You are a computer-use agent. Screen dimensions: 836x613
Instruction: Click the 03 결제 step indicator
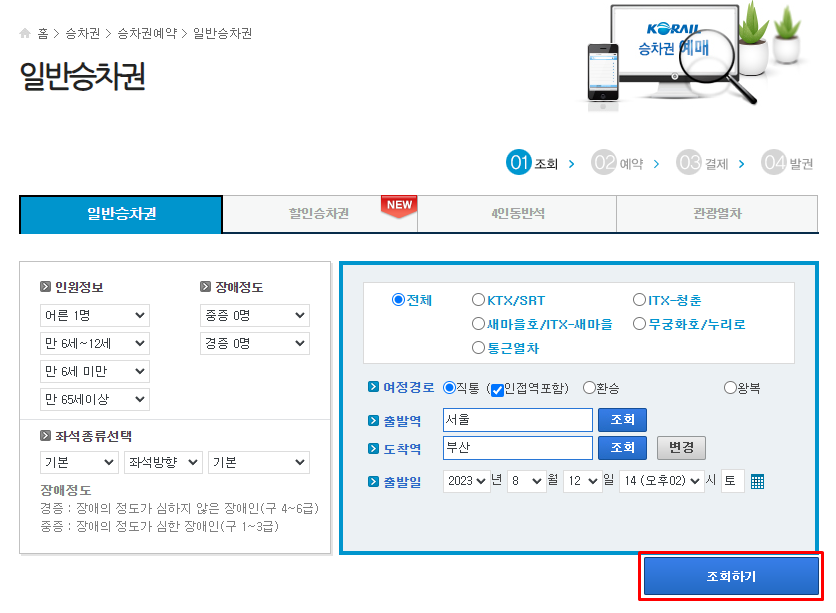[x=702, y=163]
